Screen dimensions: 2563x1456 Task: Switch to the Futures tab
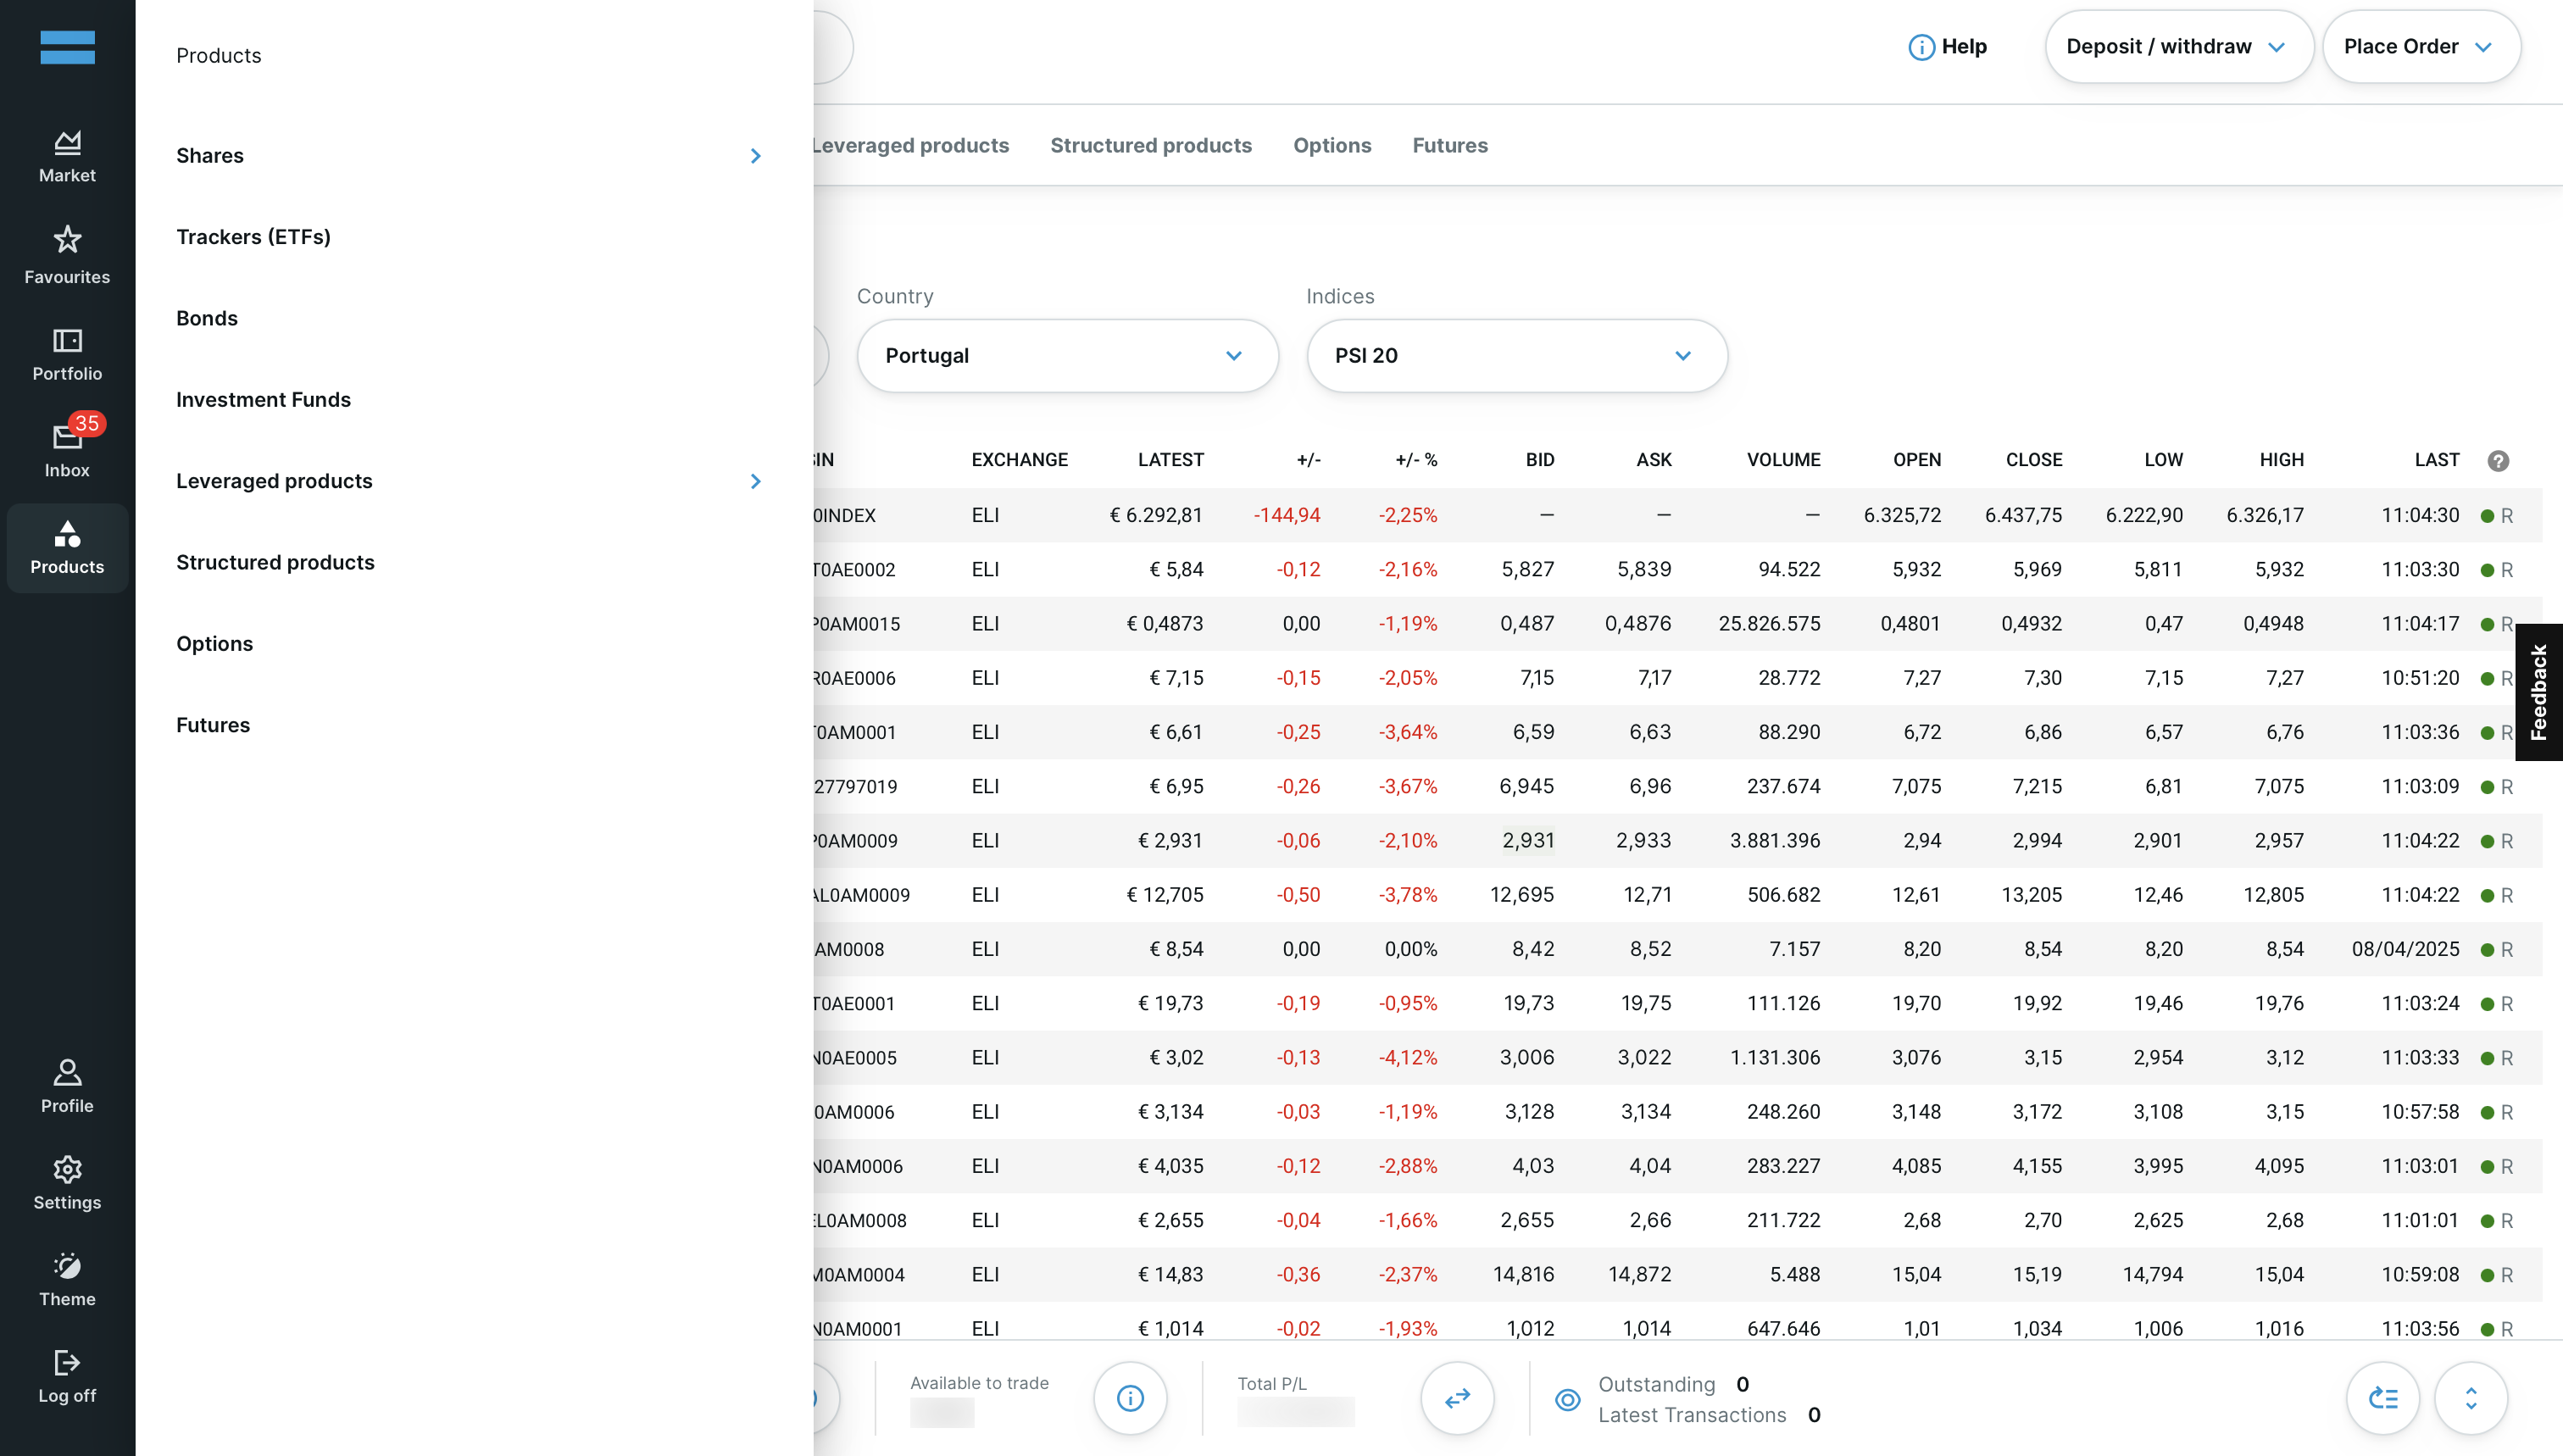(x=1449, y=146)
